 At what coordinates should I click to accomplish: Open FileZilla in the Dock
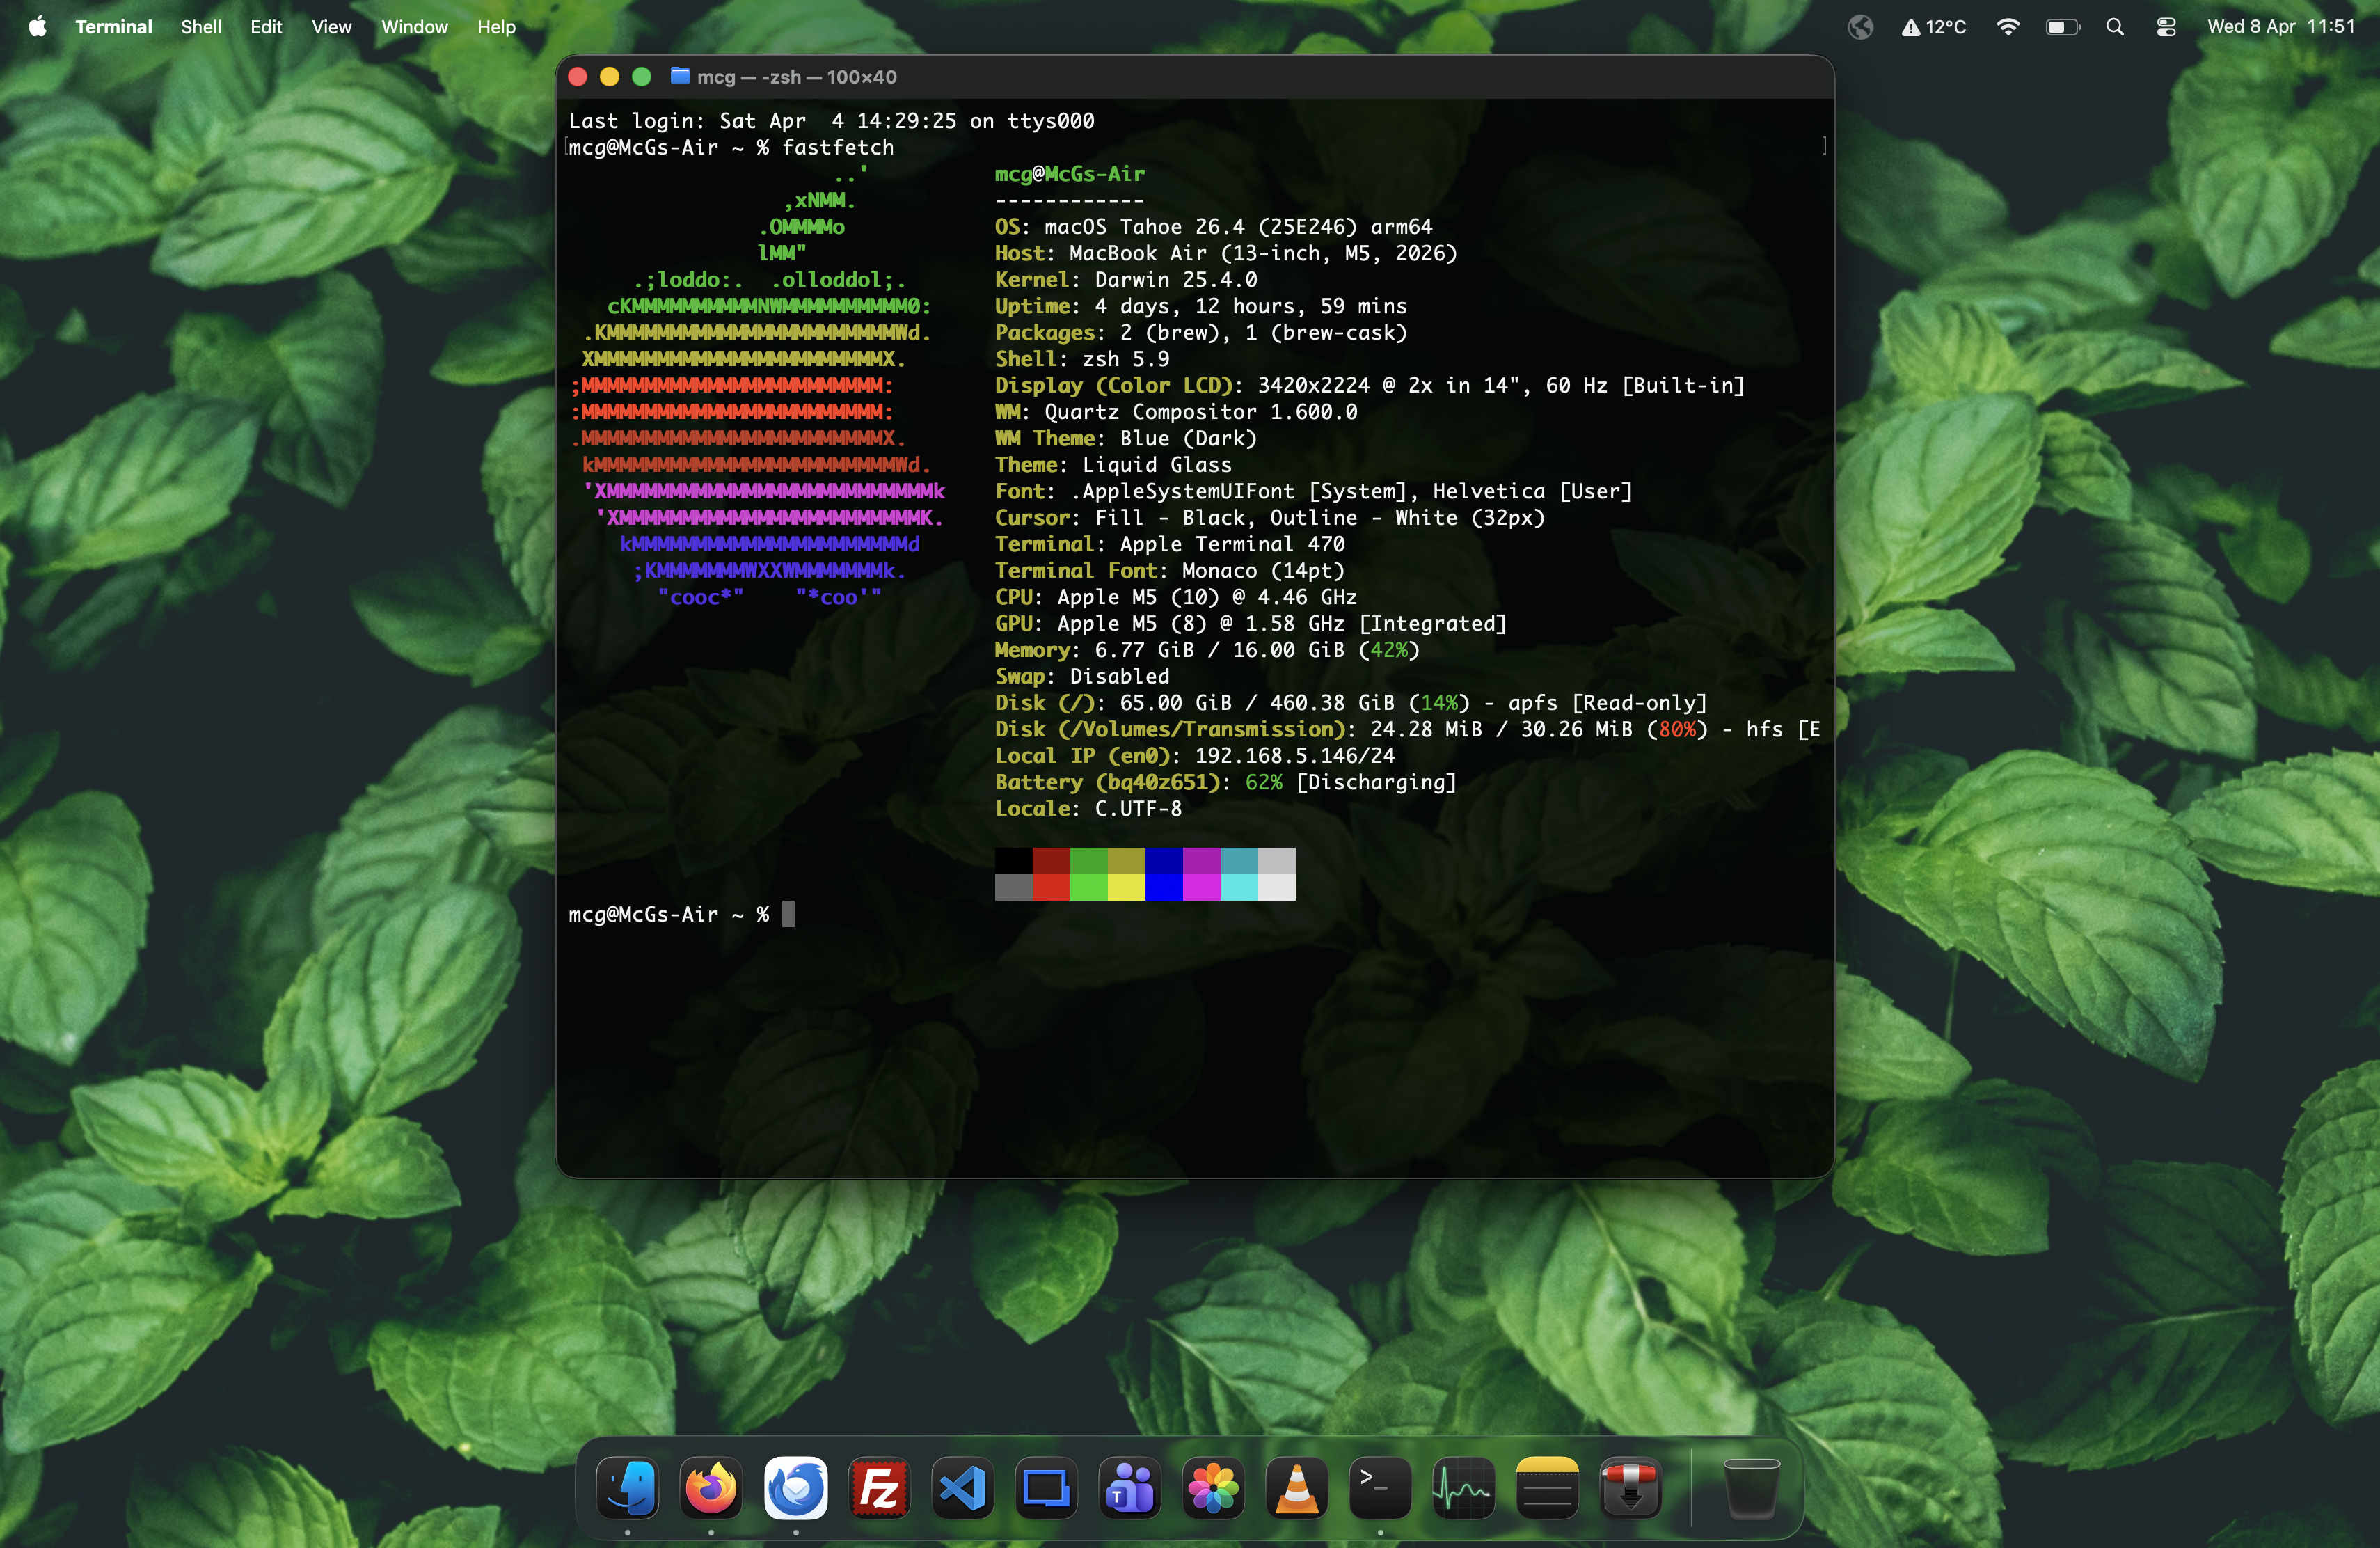coord(879,1489)
